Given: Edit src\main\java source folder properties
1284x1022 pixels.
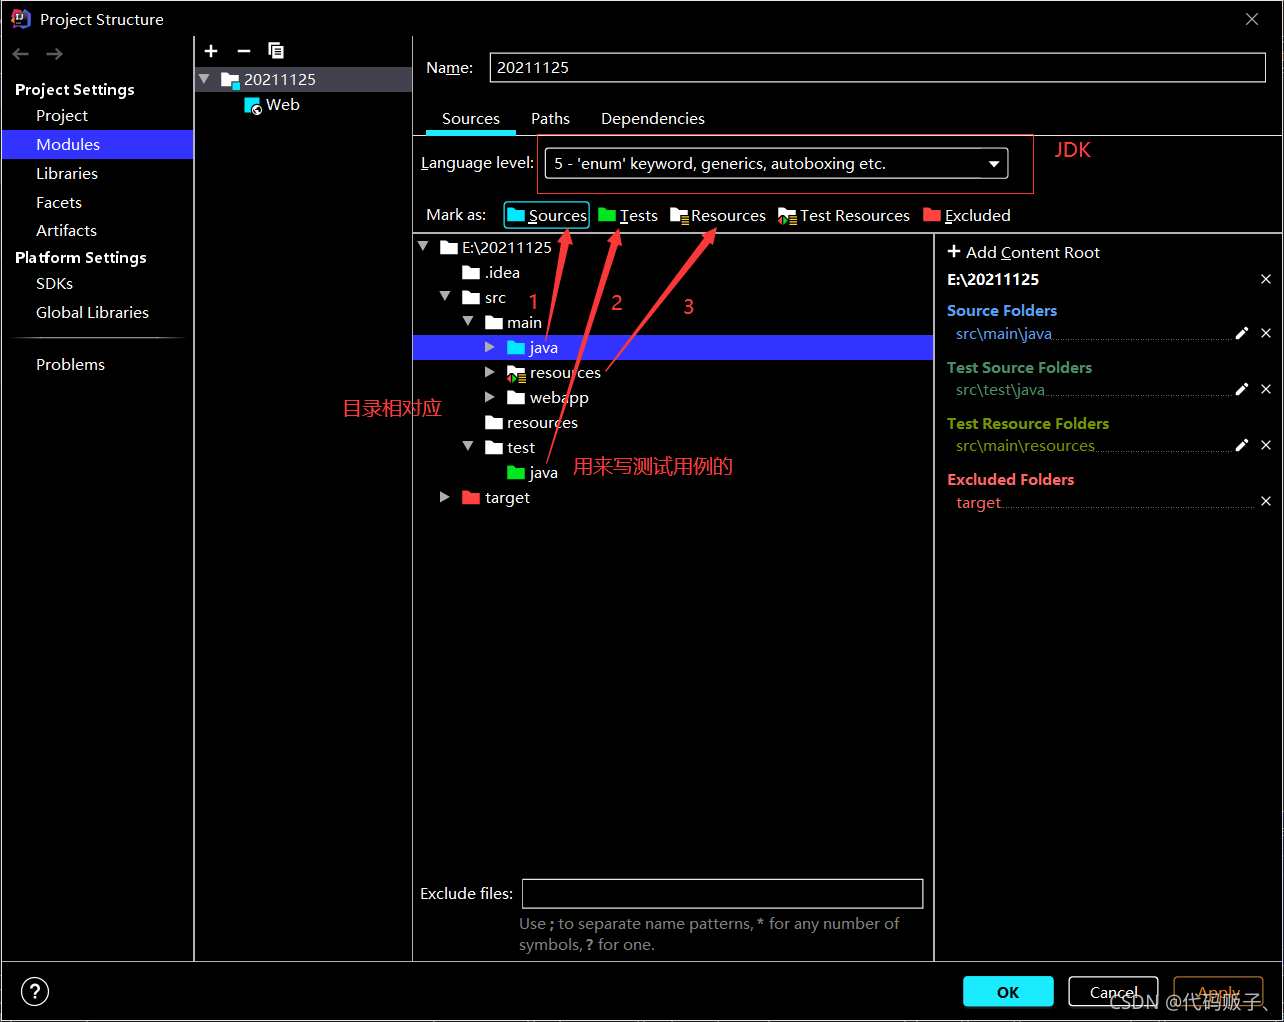Looking at the screenshot, I should [x=1241, y=333].
